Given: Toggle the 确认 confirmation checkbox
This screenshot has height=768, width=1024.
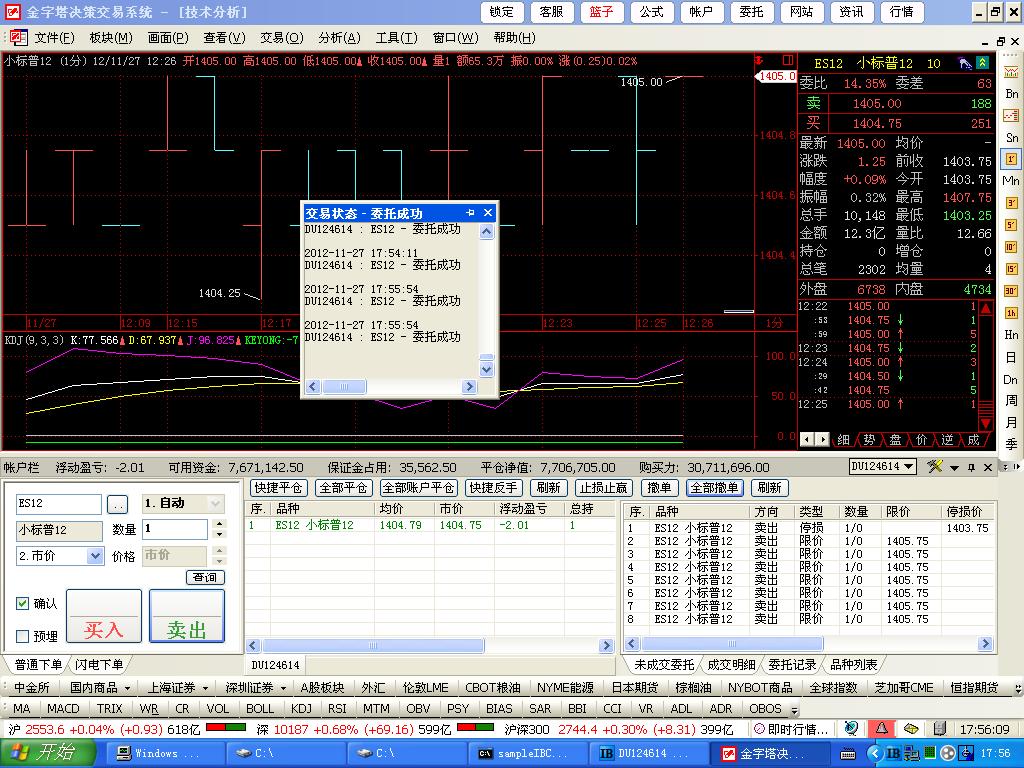Looking at the screenshot, I should point(23,604).
